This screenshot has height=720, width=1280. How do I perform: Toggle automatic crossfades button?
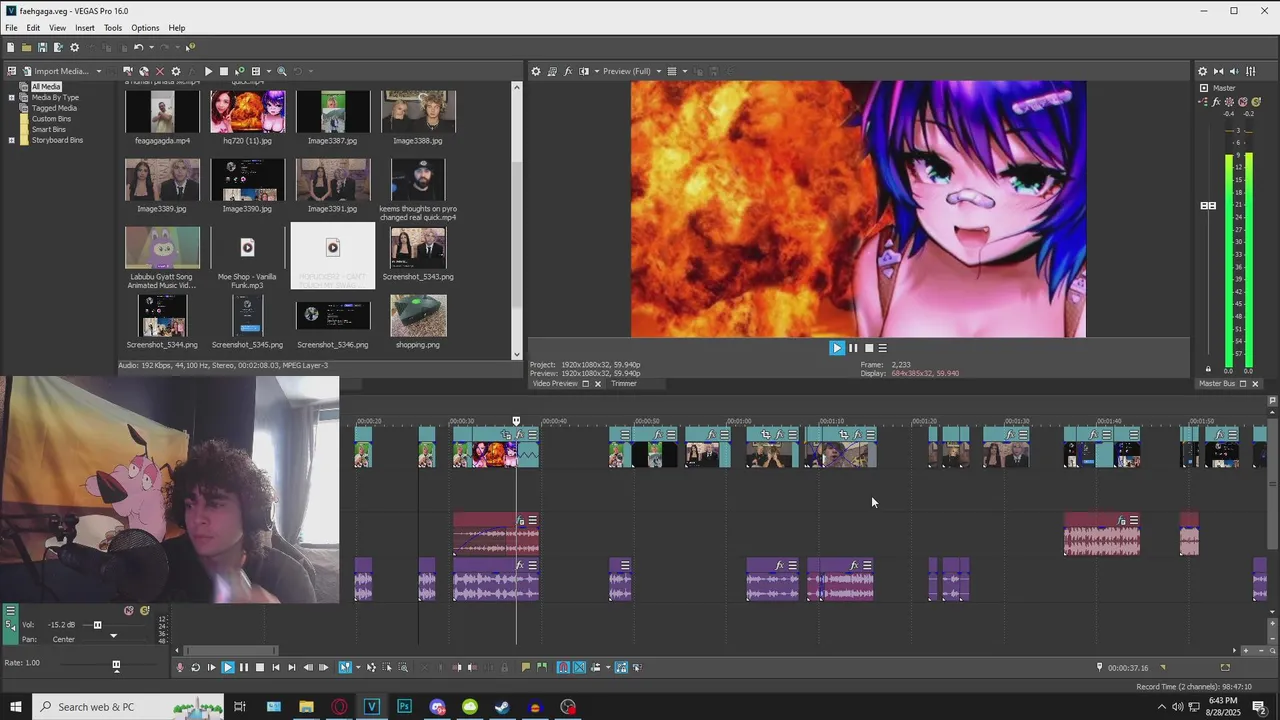pos(579,667)
